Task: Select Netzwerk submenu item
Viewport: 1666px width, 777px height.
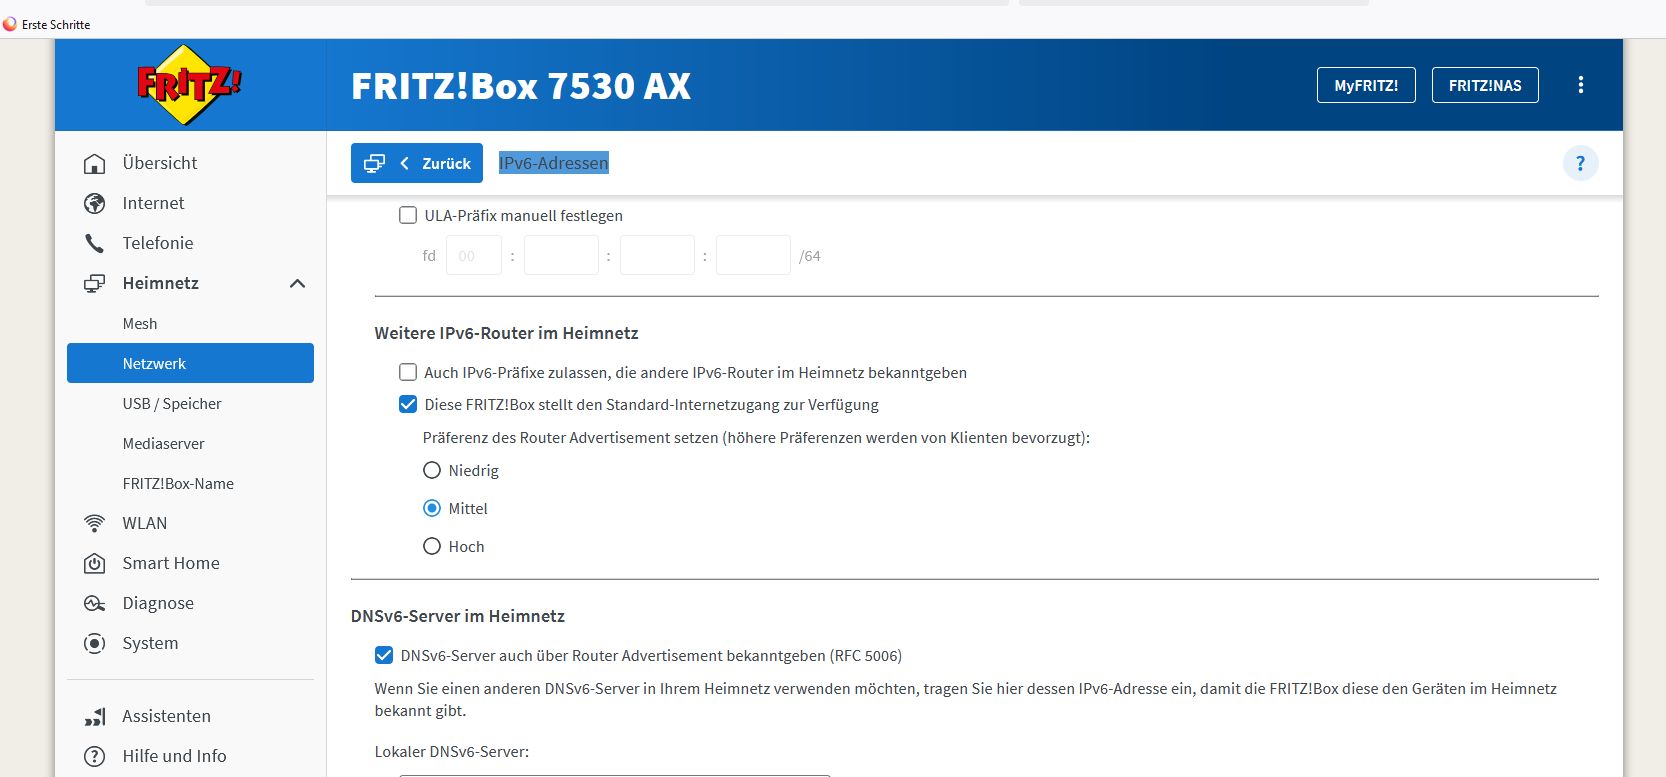Action: 190,363
